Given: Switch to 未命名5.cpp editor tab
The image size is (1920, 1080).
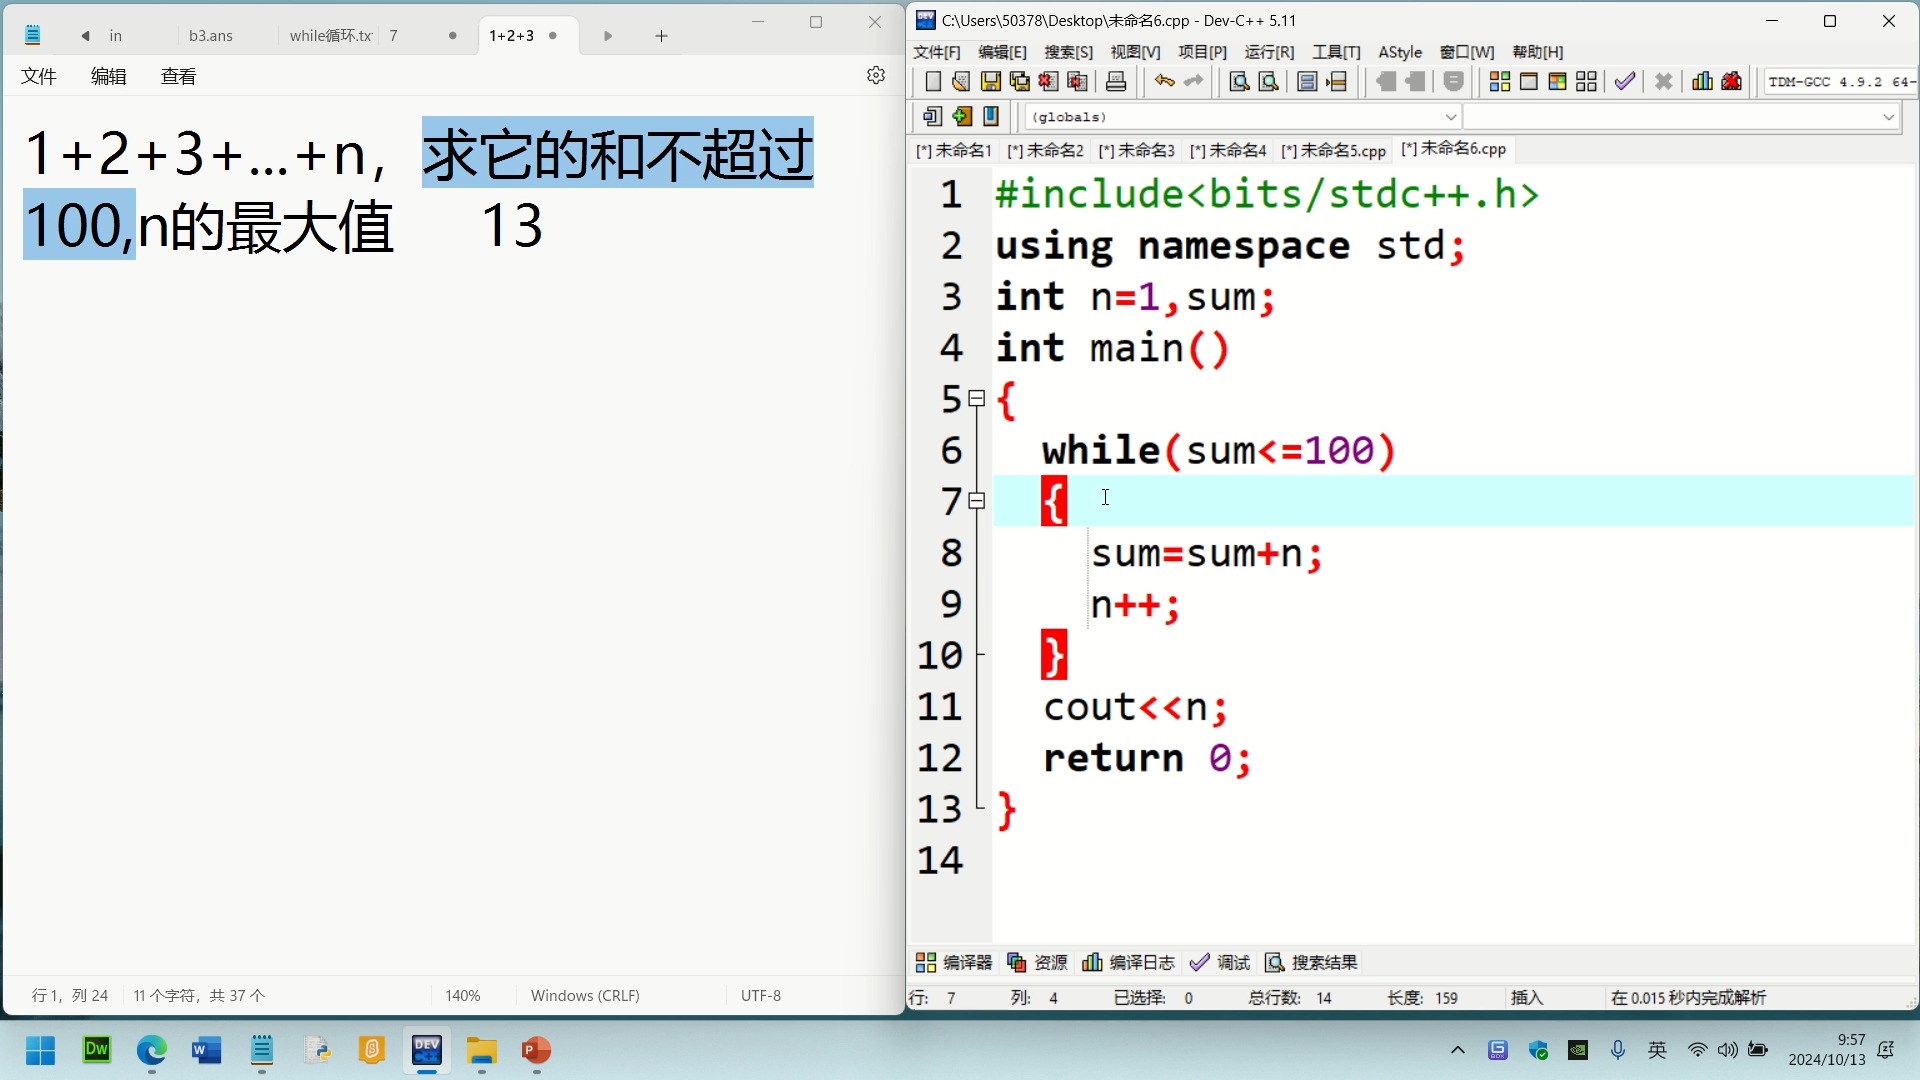Looking at the screenshot, I should [x=1333, y=150].
